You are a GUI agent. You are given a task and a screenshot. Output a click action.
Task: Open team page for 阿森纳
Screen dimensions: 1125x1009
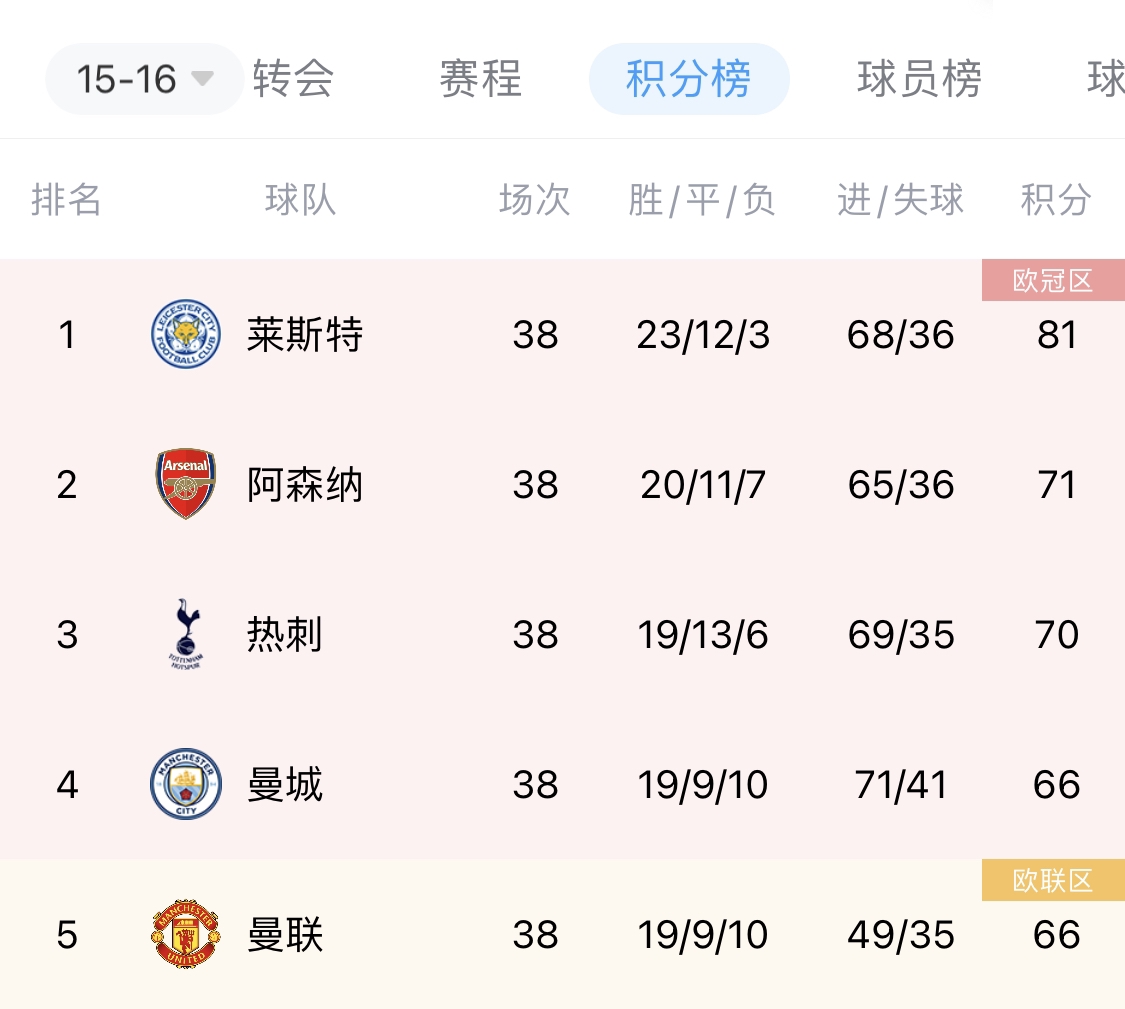click(305, 484)
